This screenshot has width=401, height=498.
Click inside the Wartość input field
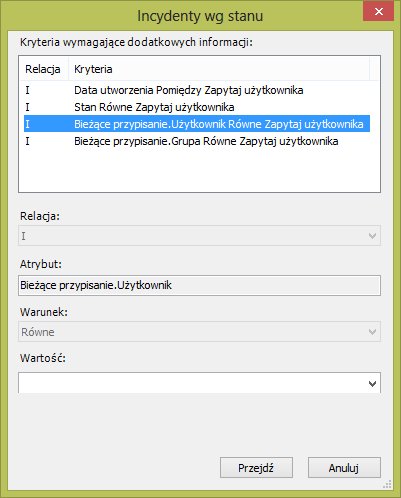pos(192,383)
